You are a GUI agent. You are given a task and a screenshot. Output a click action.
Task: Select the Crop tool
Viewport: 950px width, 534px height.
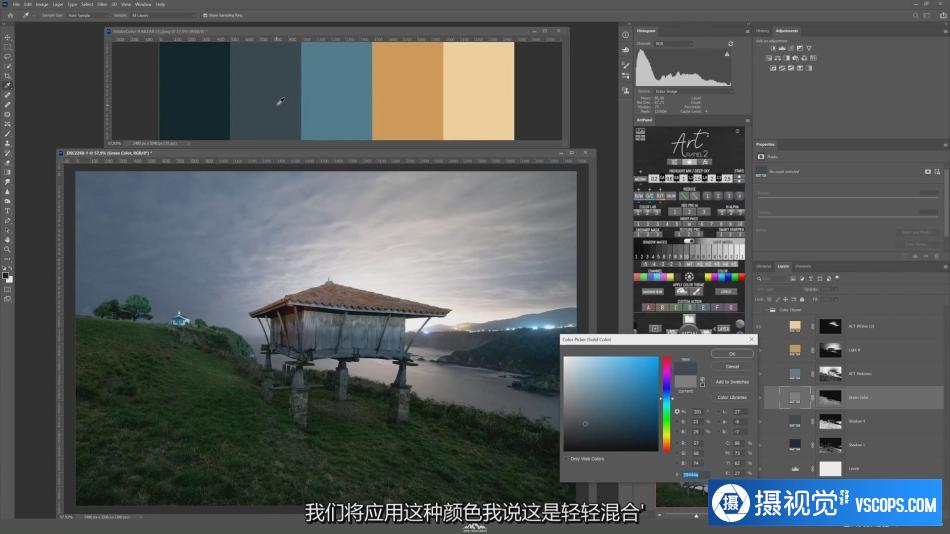(x=7, y=76)
